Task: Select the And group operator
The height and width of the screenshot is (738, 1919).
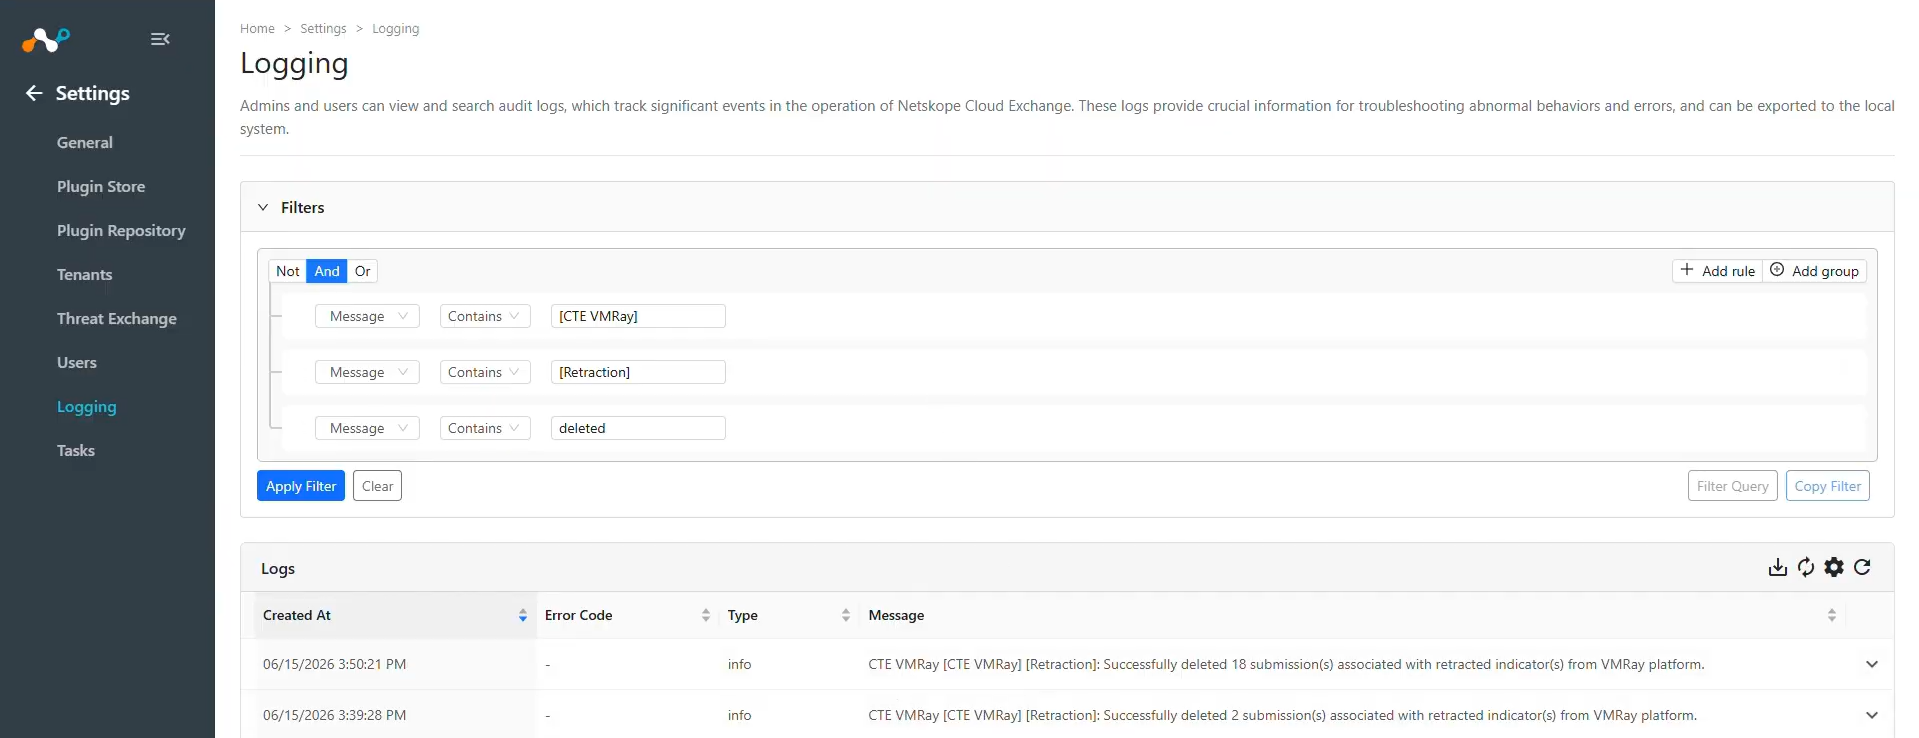Action: tap(327, 271)
